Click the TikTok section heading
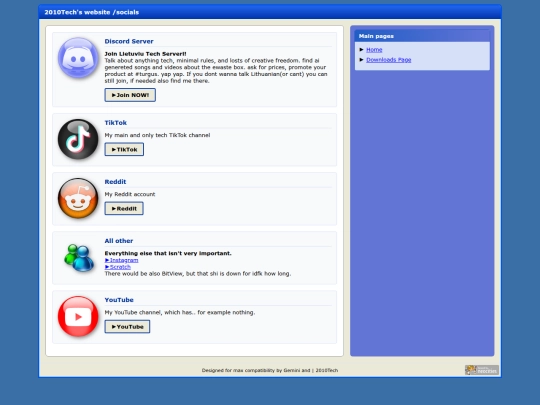The width and height of the screenshot is (540, 405). point(116,123)
